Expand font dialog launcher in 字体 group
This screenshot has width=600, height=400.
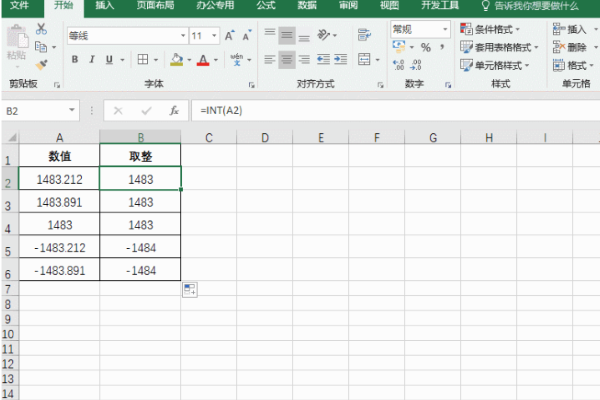251,85
